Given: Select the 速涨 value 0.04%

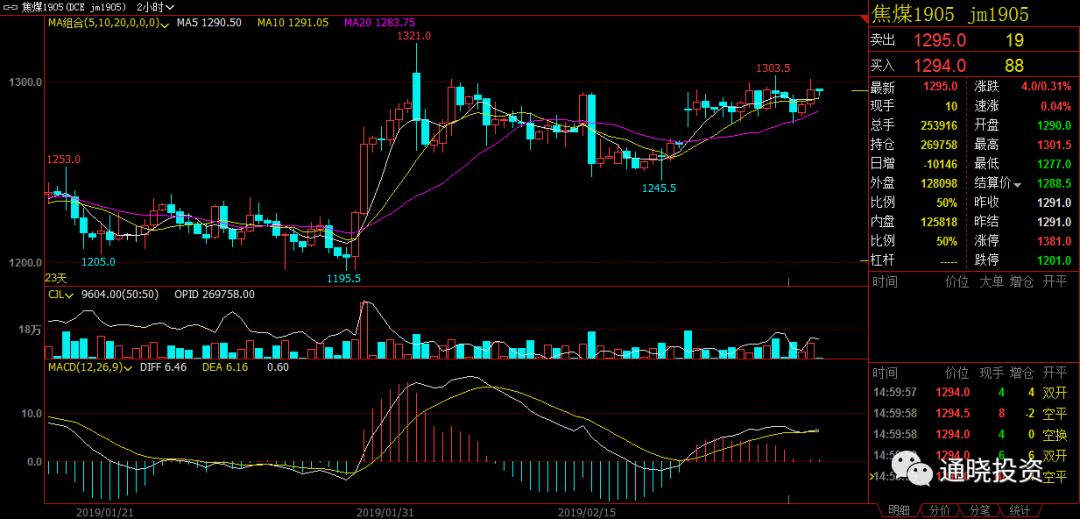Looking at the screenshot, I should [1055, 107].
